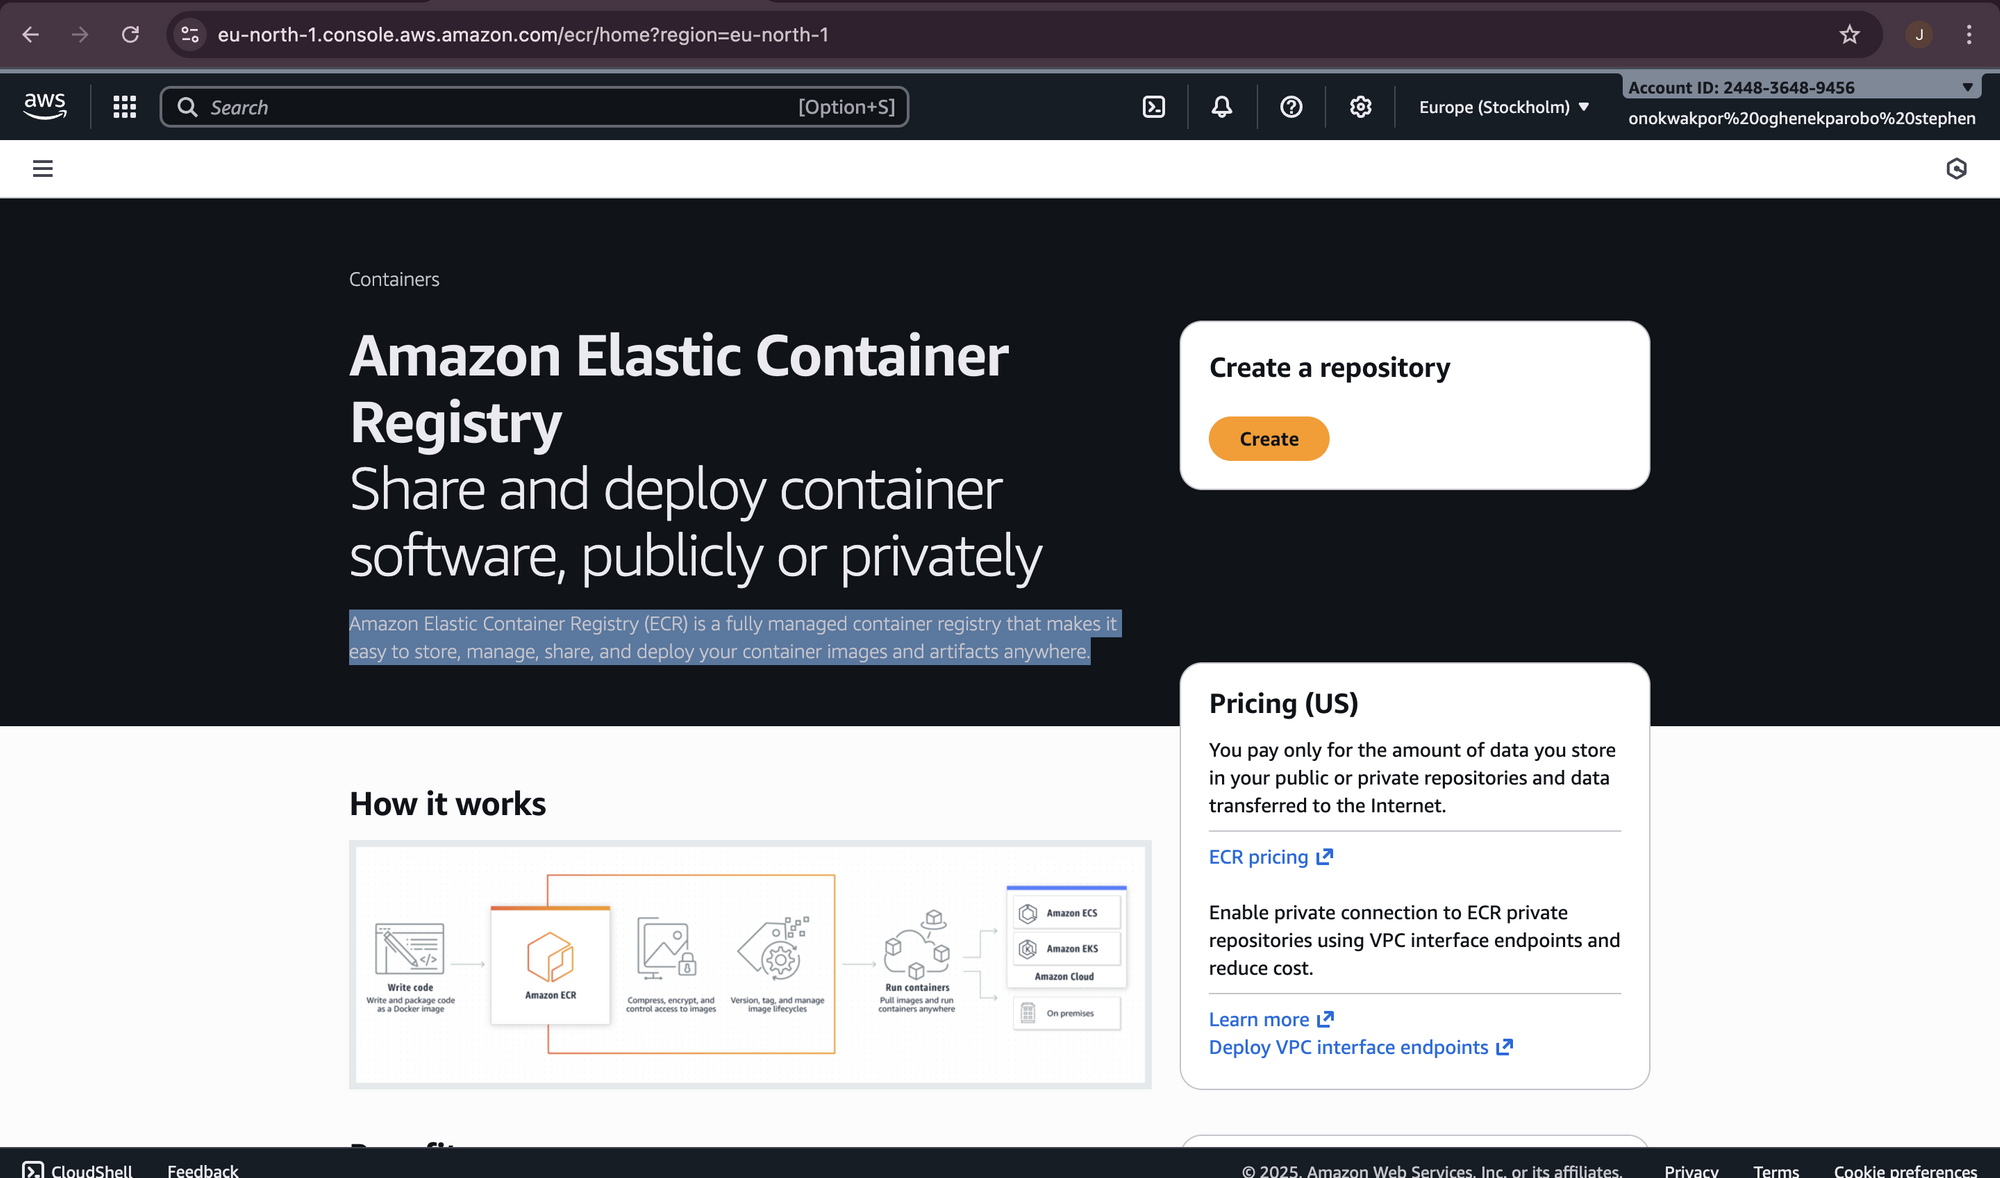Open the settings gear in AWS header
2000x1178 pixels.
[x=1360, y=107]
